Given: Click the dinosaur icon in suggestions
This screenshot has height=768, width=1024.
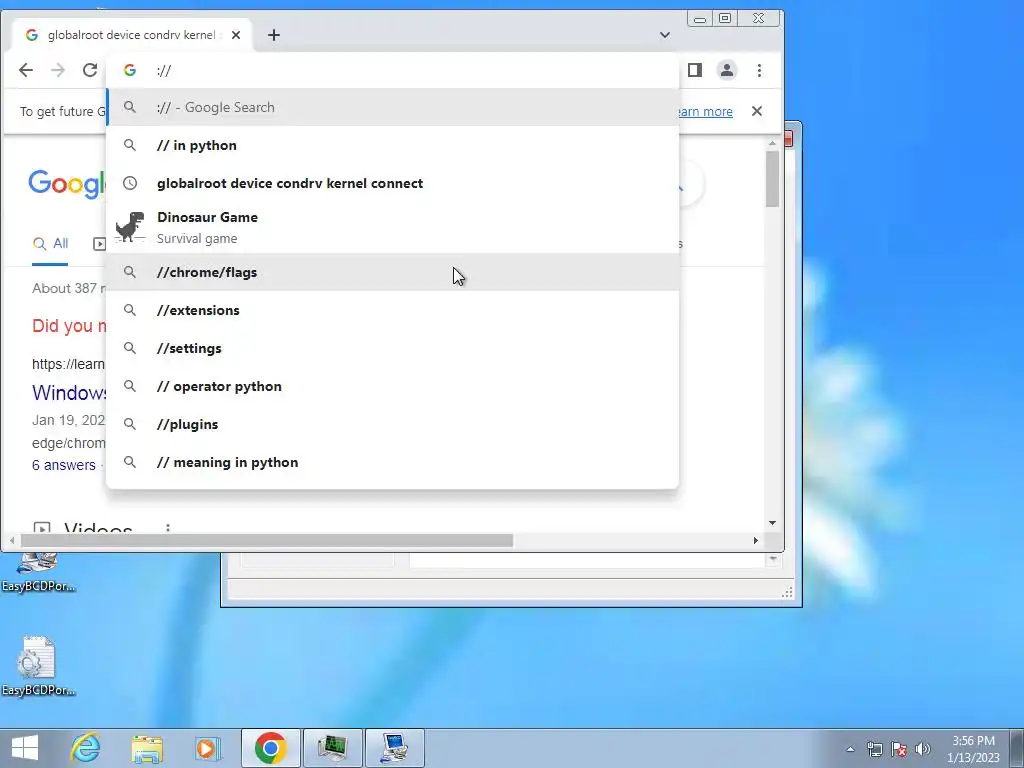Looking at the screenshot, I should (130, 227).
